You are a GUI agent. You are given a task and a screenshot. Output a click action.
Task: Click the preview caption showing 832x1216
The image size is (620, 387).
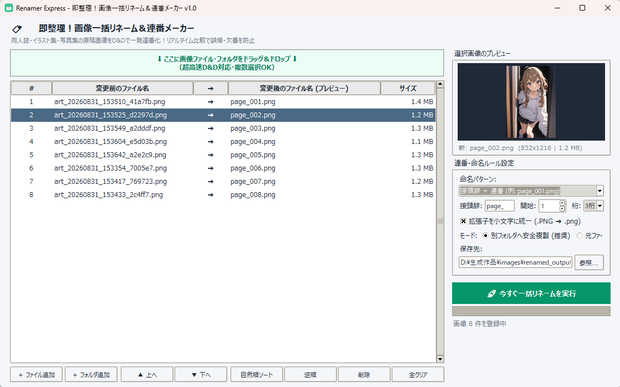point(520,148)
